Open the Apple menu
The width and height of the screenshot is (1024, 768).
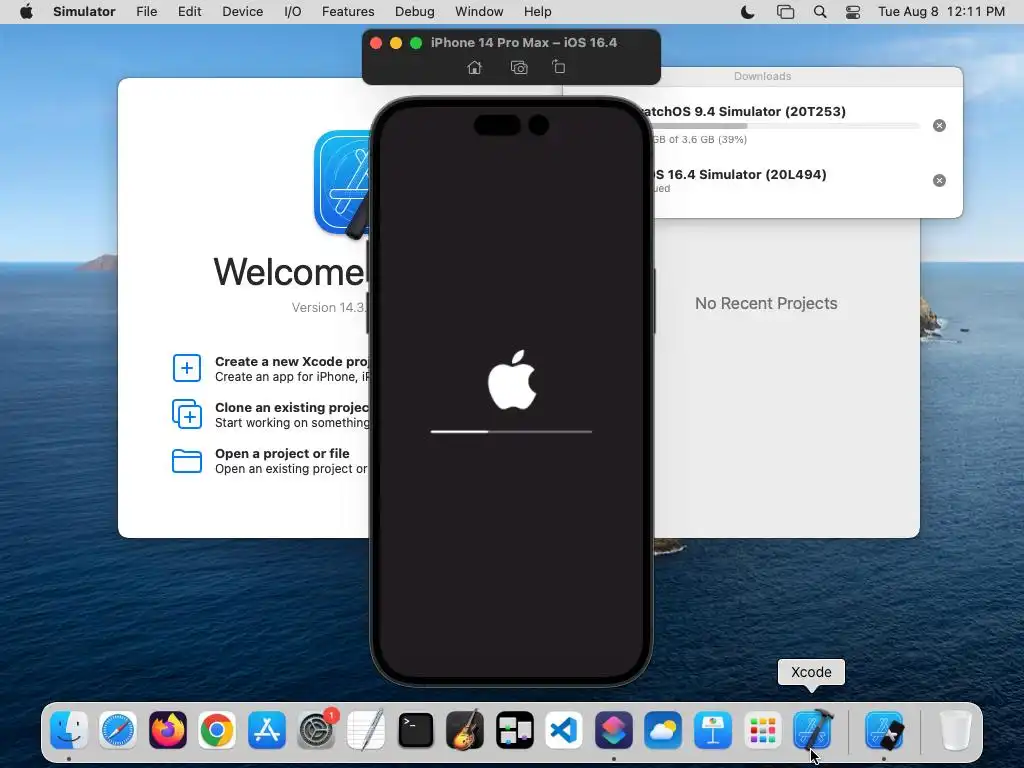click(x=26, y=12)
